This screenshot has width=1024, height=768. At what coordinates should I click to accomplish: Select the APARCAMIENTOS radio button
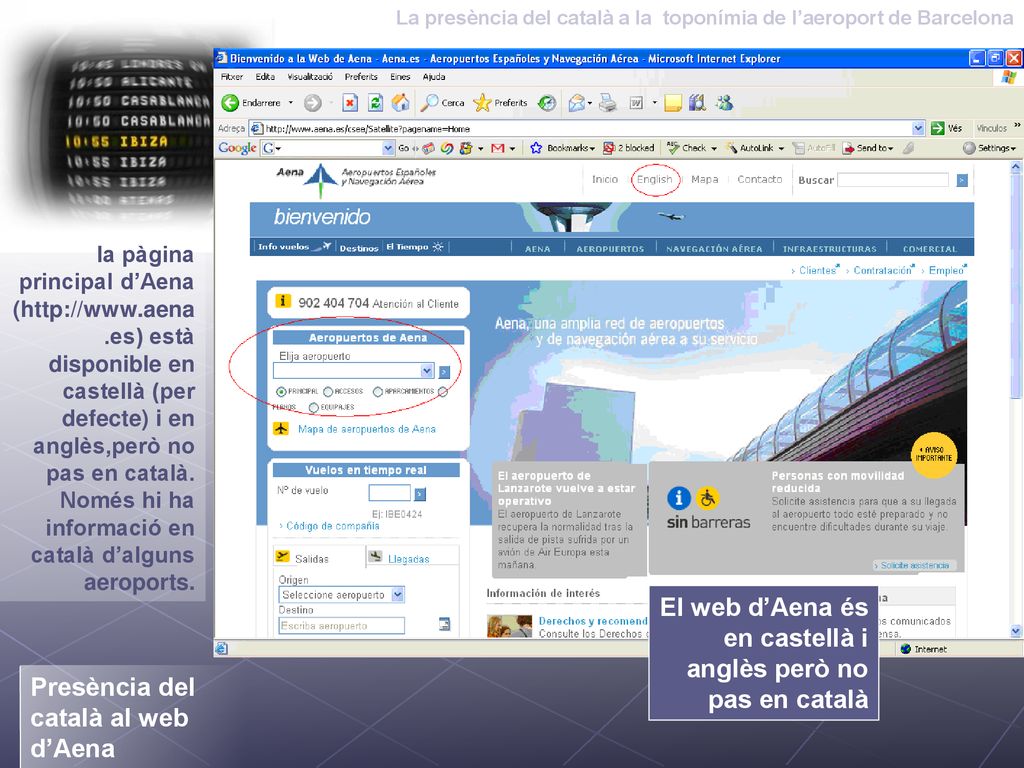[377, 392]
